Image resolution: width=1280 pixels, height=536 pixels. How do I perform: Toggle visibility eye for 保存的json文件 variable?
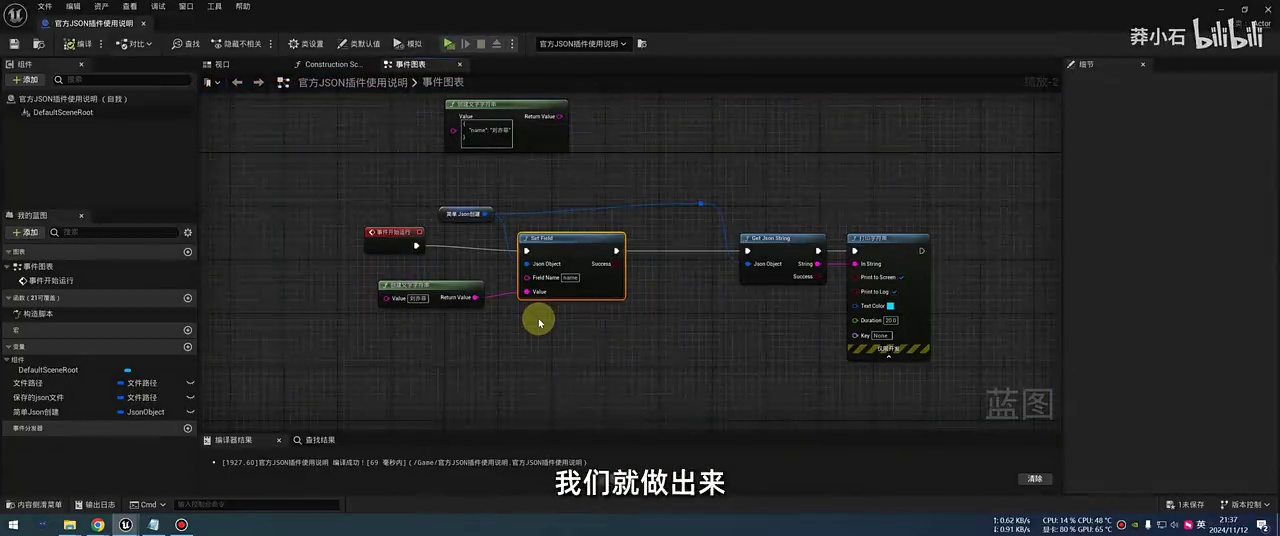[x=190, y=397]
